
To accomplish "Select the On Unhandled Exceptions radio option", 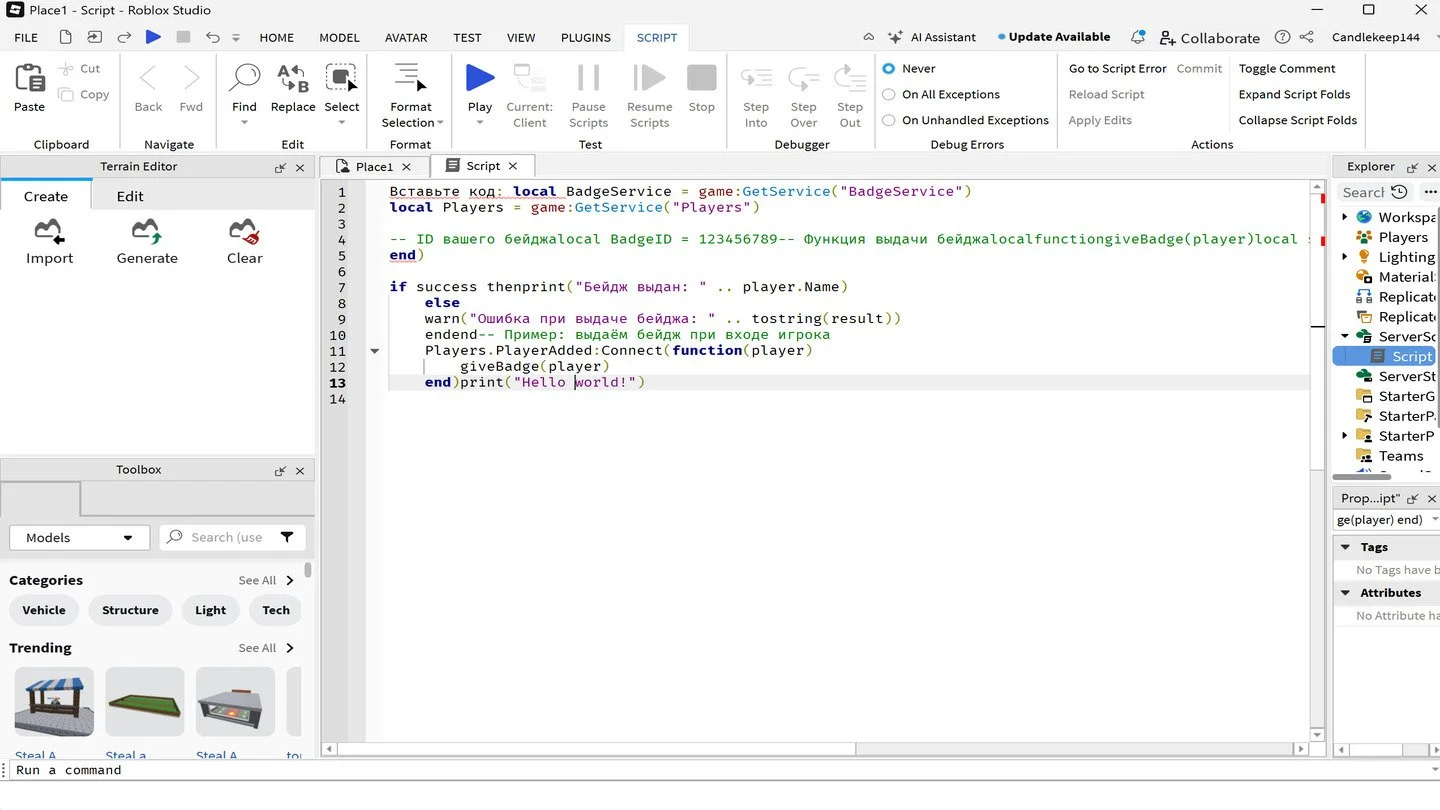I will (889, 120).
